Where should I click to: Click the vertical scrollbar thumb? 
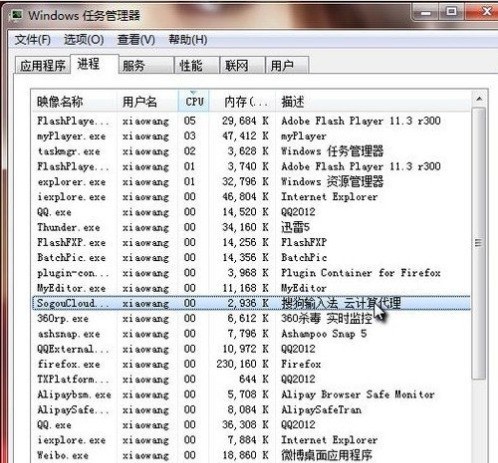point(479,243)
